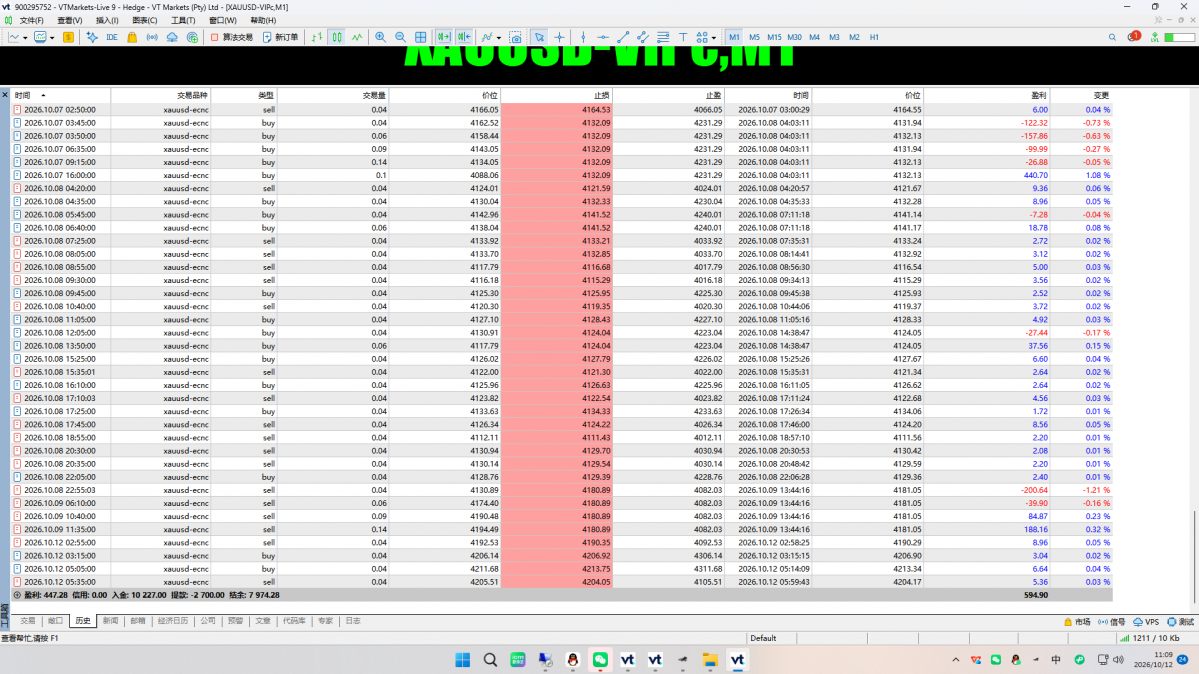Toggle the Algo Trading (算法交易) button

click(232, 37)
